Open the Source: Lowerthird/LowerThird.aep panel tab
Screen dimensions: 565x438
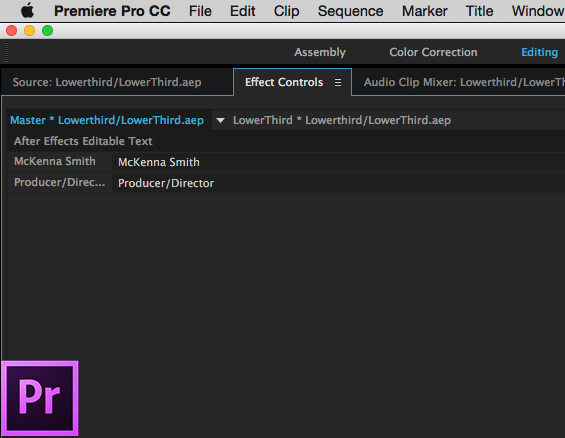107,82
